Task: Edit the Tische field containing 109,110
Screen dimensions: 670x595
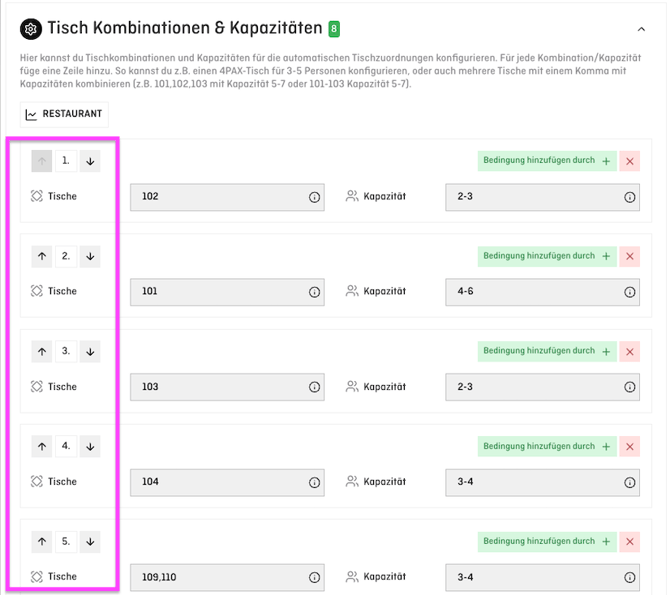Action: click(227, 577)
